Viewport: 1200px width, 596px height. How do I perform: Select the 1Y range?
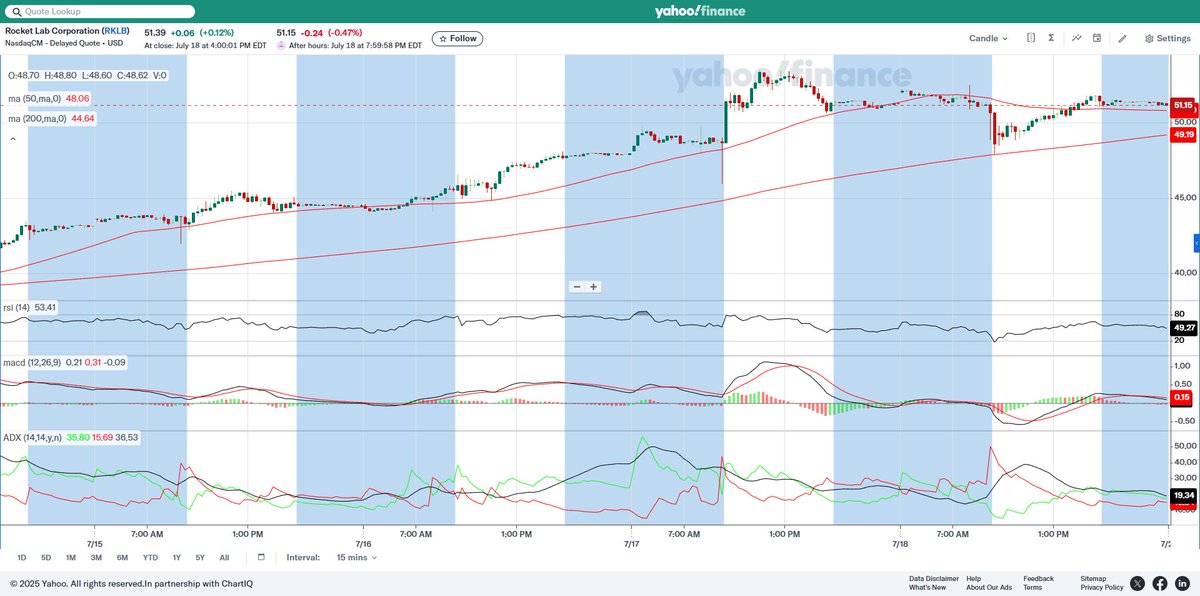[x=176, y=557]
